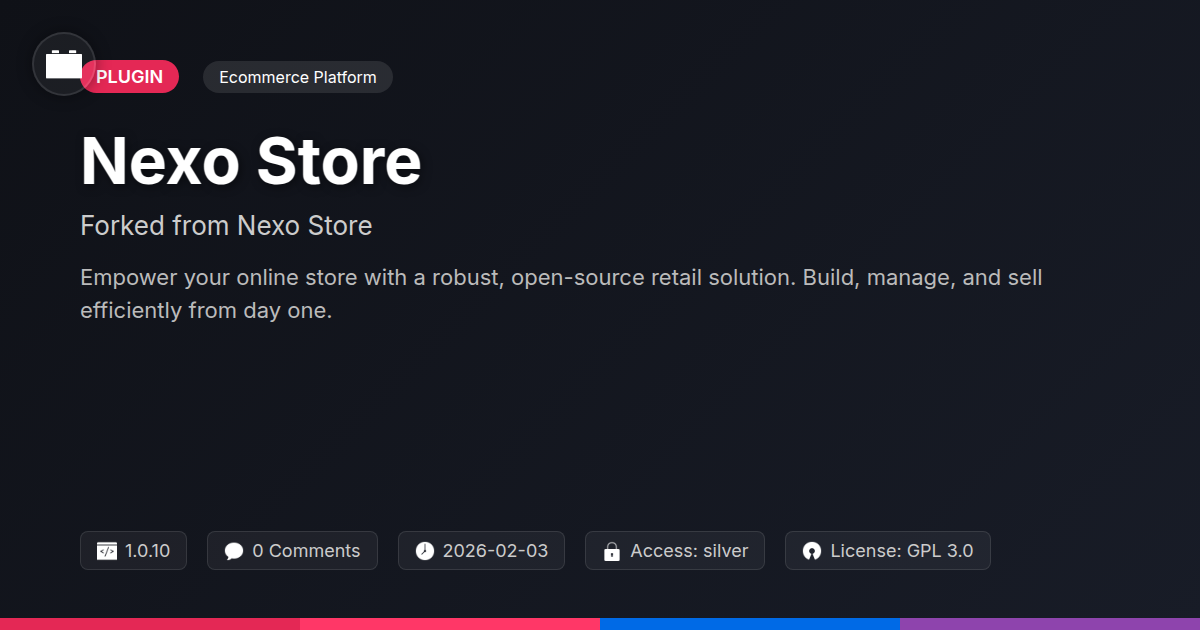The image size is (1200, 630).
Task: Select the red PLUGIN badge
Action: [x=130, y=77]
